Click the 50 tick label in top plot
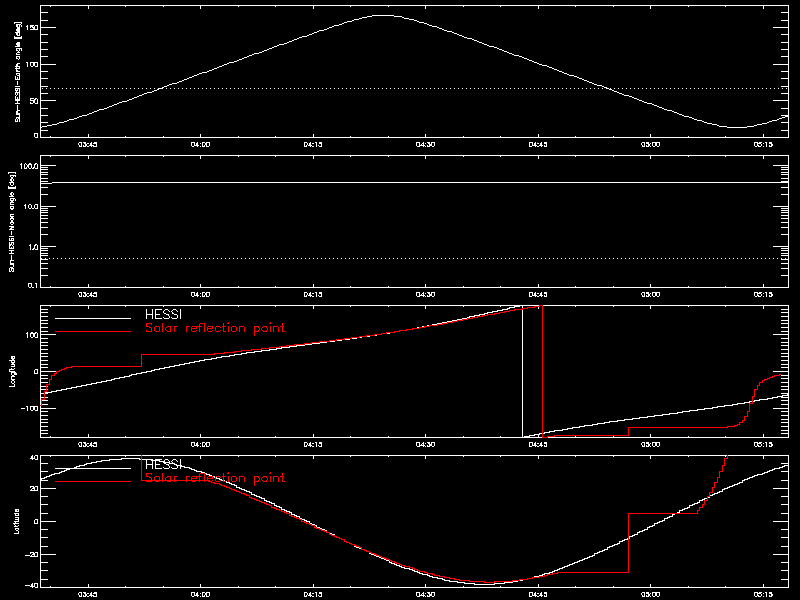This screenshot has width=800, height=600. 34,101
